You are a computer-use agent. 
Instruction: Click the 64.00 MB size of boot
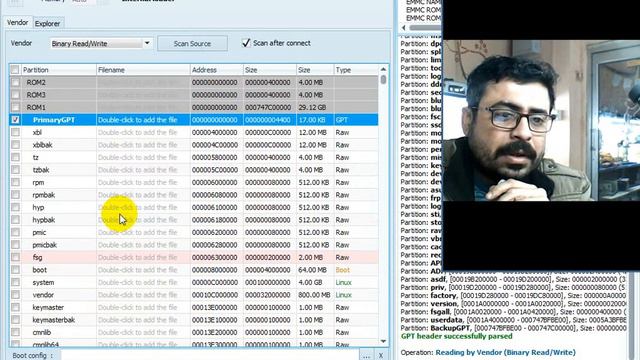[x=312, y=270]
